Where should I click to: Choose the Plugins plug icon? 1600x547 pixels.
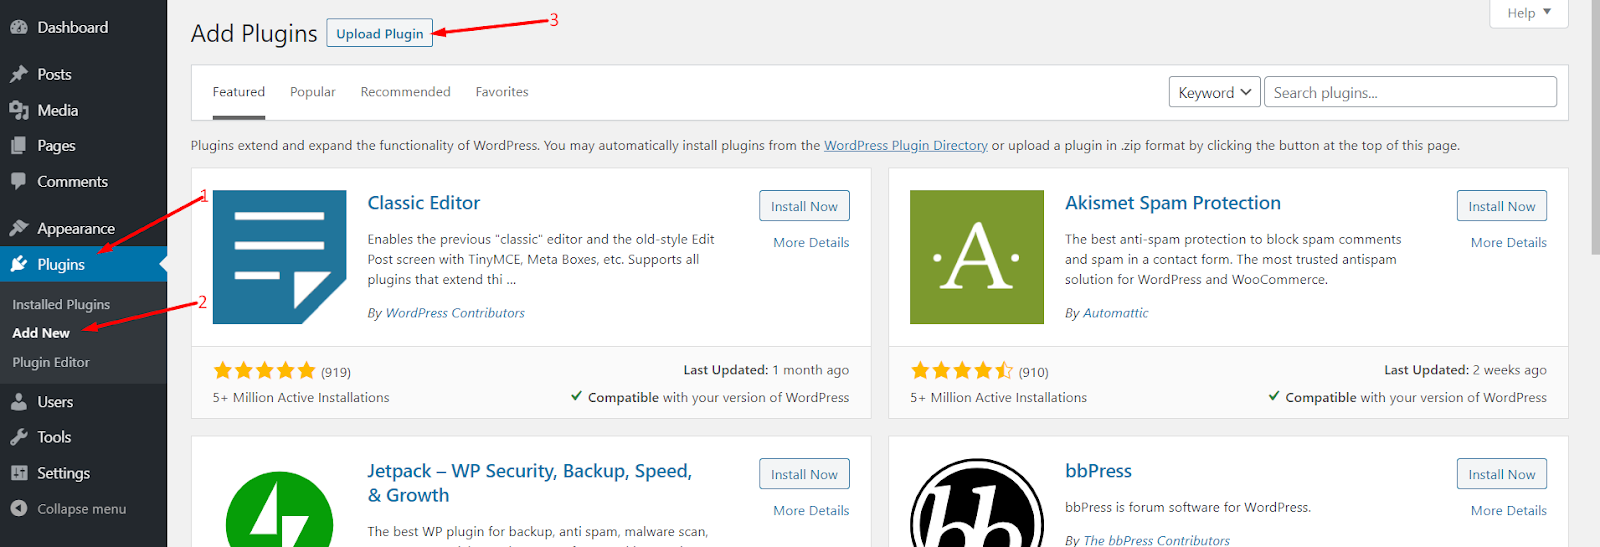[x=18, y=264]
